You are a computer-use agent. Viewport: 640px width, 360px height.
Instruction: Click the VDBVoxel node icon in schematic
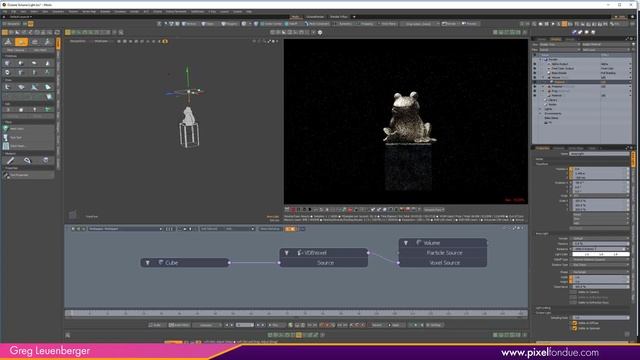(x=300, y=253)
